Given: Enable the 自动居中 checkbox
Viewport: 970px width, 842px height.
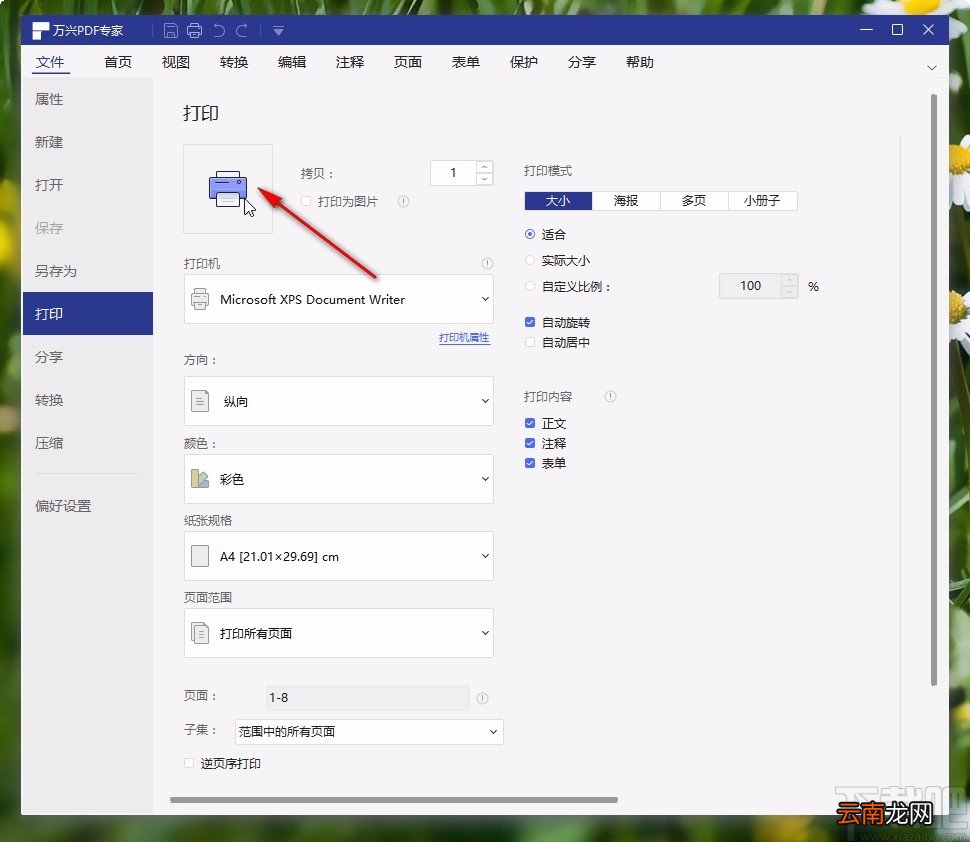Looking at the screenshot, I should point(530,342).
